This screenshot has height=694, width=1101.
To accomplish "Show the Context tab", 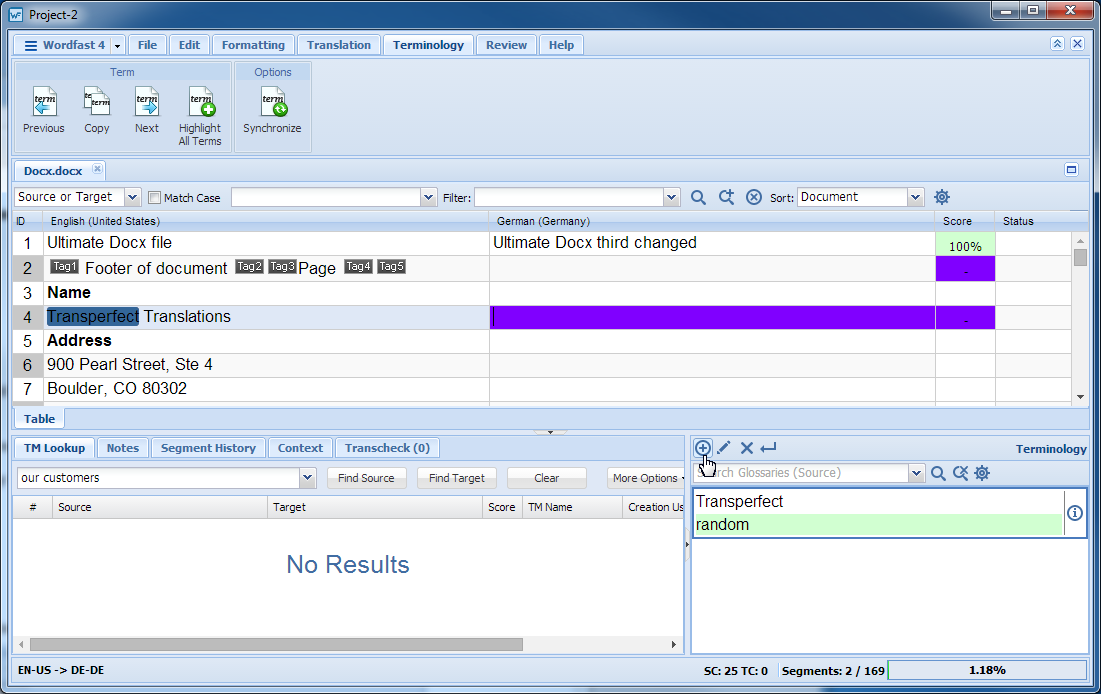I will pyautogui.click(x=301, y=448).
